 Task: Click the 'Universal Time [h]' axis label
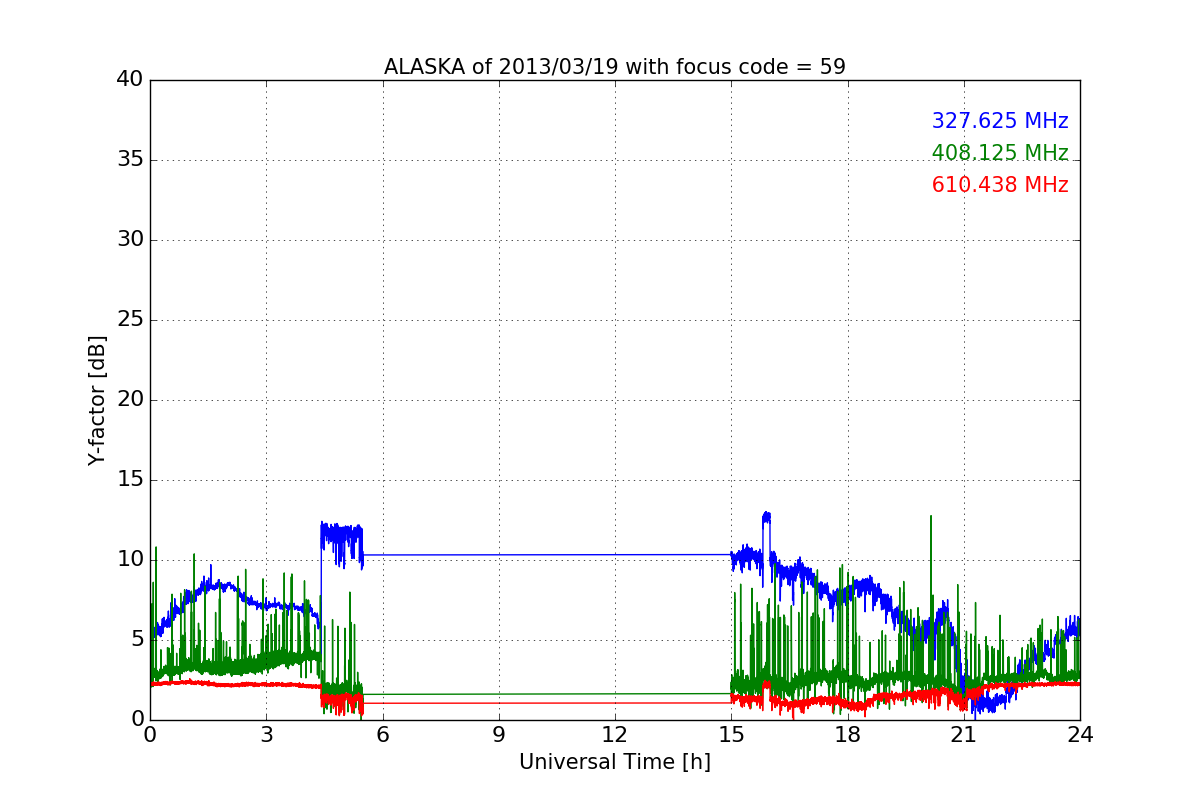pos(615,762)
